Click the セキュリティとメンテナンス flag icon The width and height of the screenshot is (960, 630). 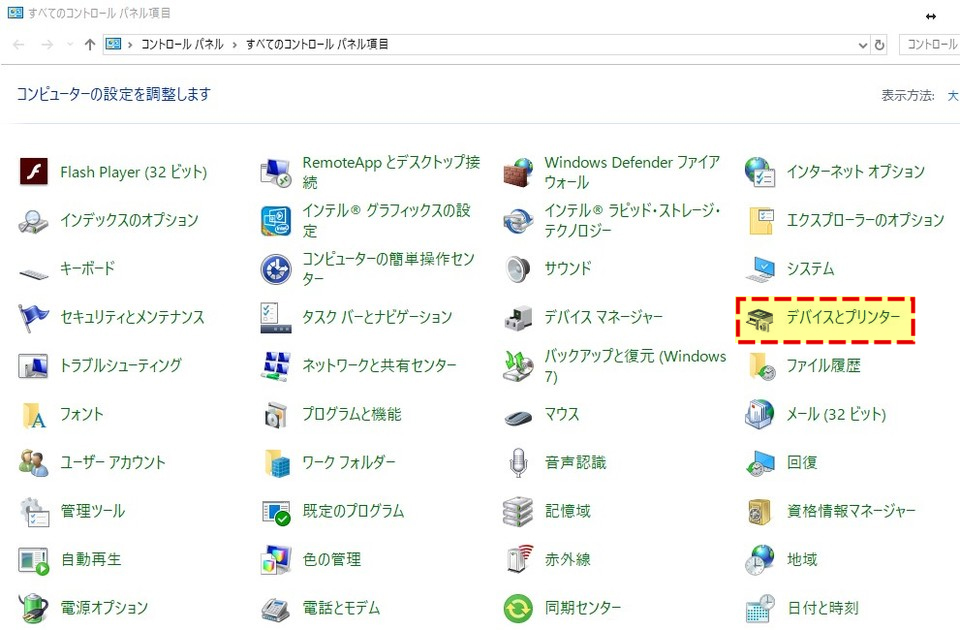click(33, 317)
